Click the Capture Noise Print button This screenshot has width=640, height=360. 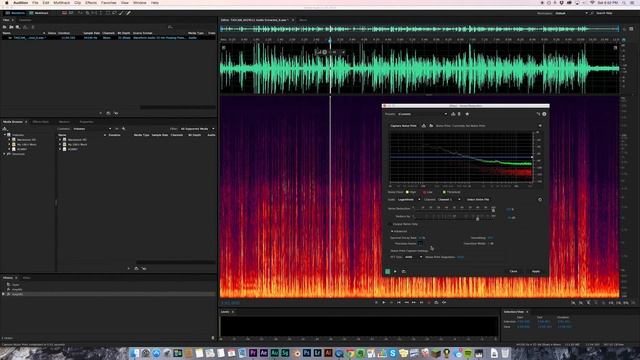click(x=403, y=126)
